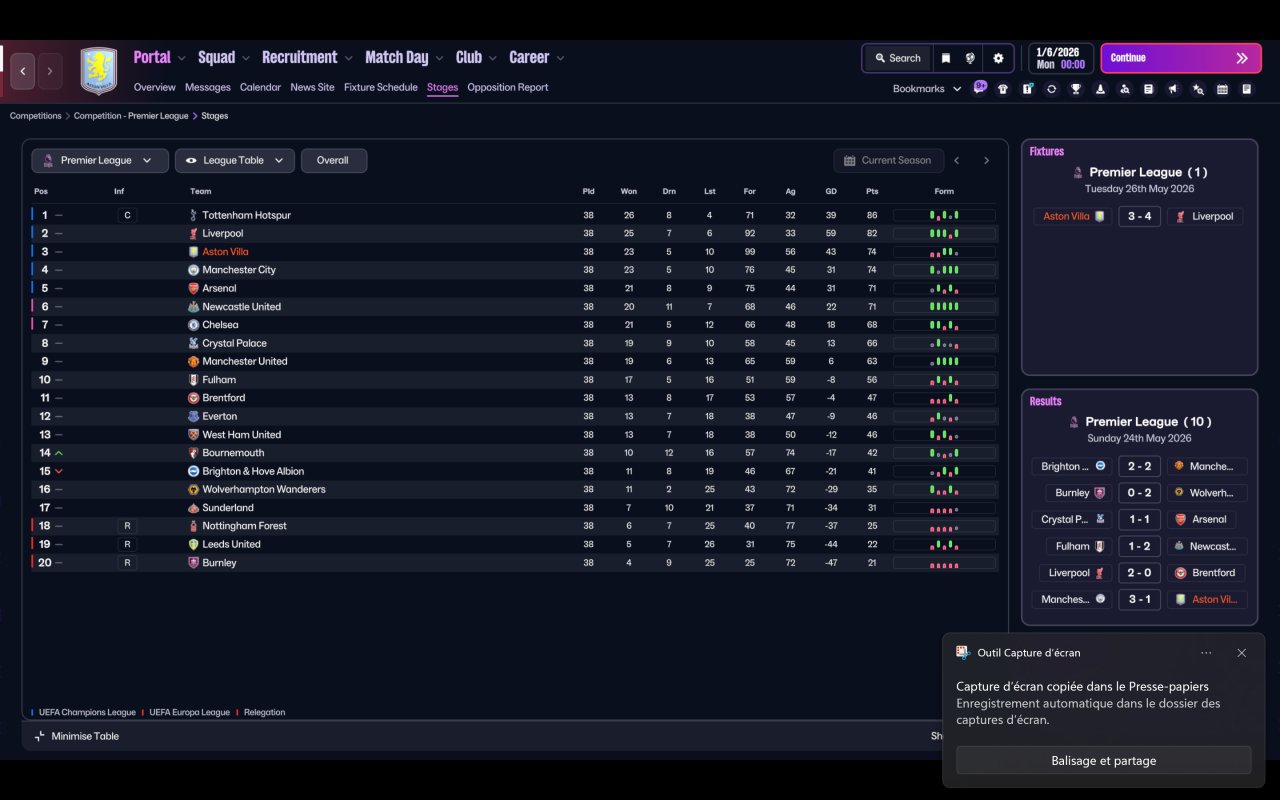Click the Aston Villa club crest in header

(x=98, y=71)
